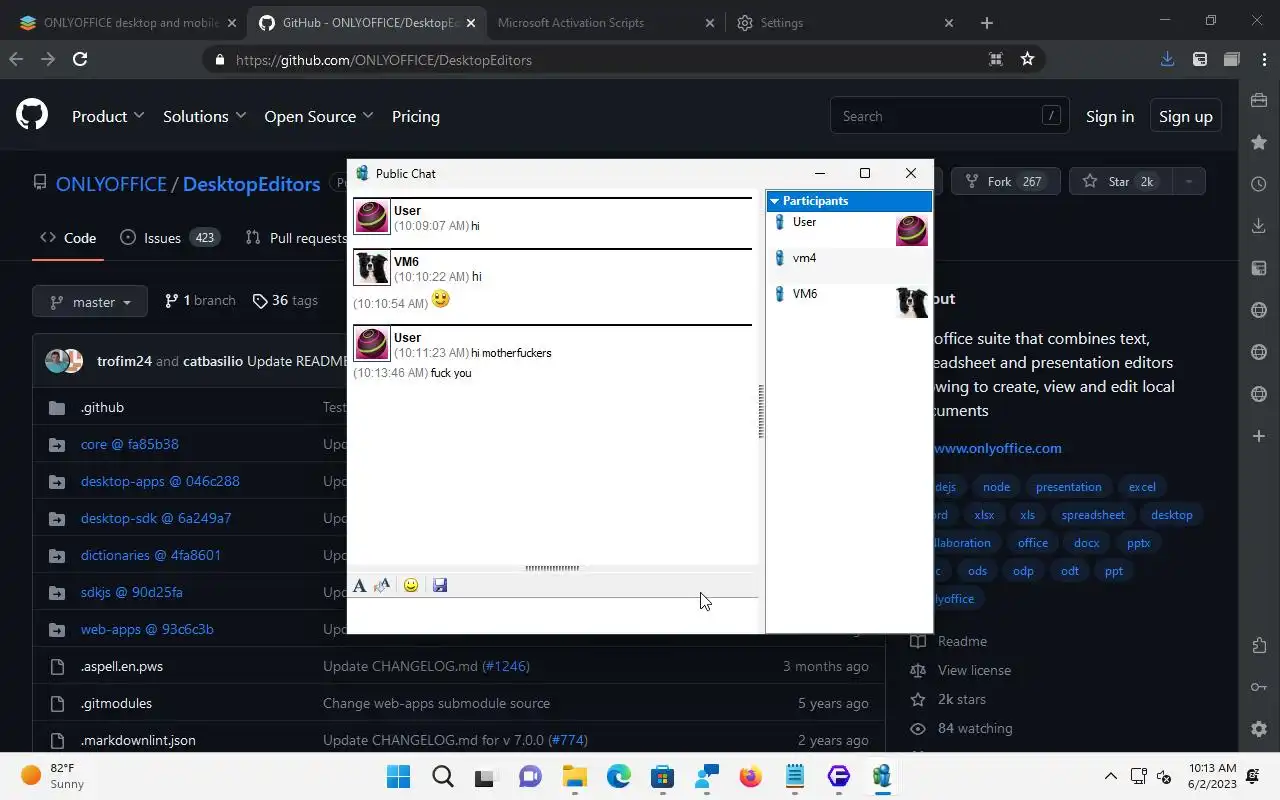
Task: Click the QR code icon in address bar
Action: coord(996,59)
